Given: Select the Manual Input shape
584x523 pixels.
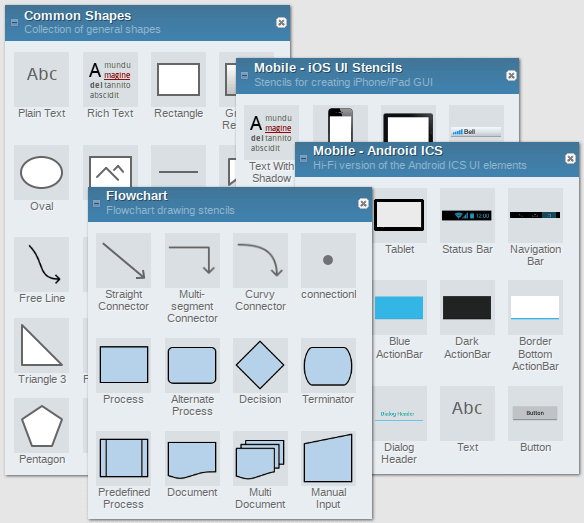Looking at the screenshot, I should (x=328, y=458).
